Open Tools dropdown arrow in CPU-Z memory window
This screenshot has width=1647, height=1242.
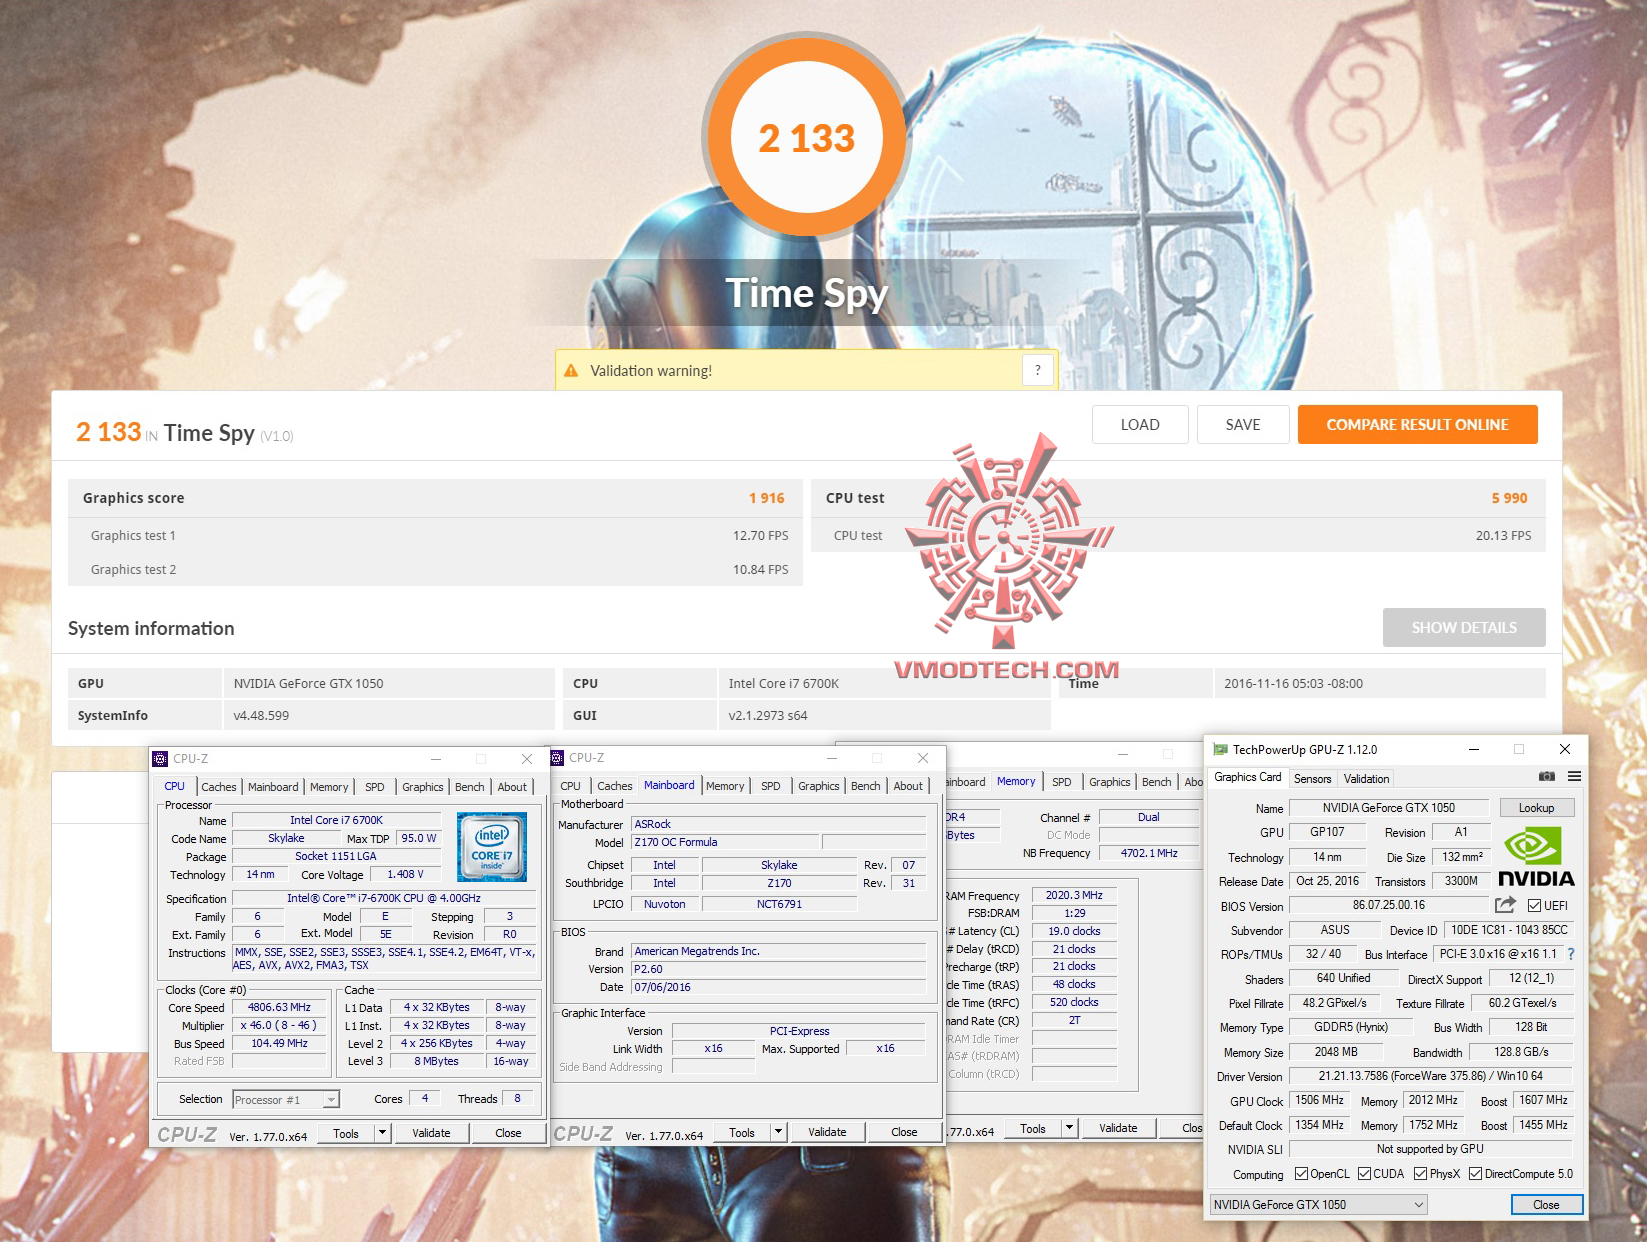pyautogui.click(x=1069, y=1128)
